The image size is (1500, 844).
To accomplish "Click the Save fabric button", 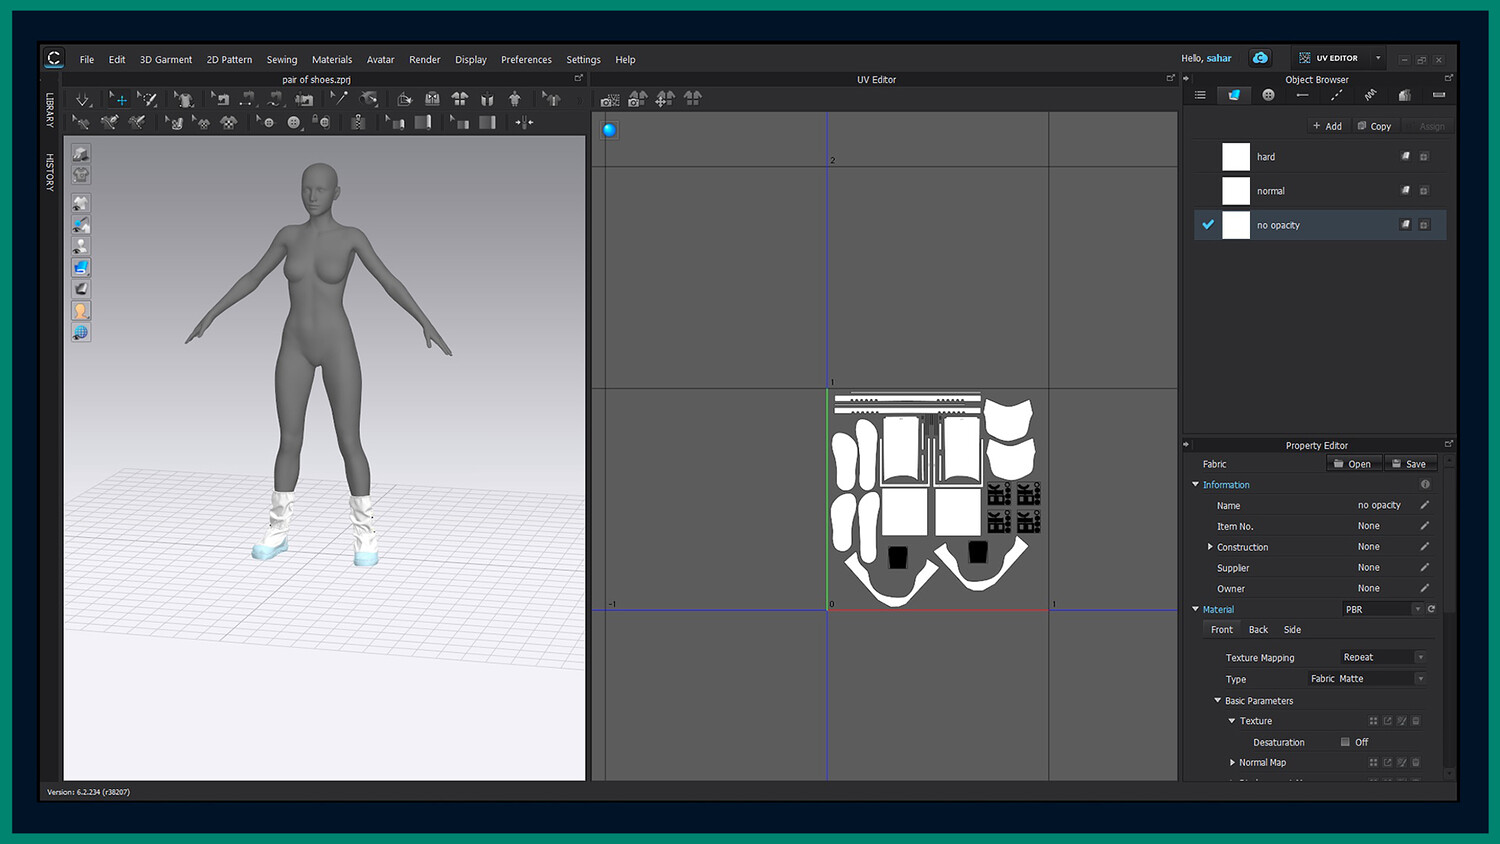I will [1409, 464].
